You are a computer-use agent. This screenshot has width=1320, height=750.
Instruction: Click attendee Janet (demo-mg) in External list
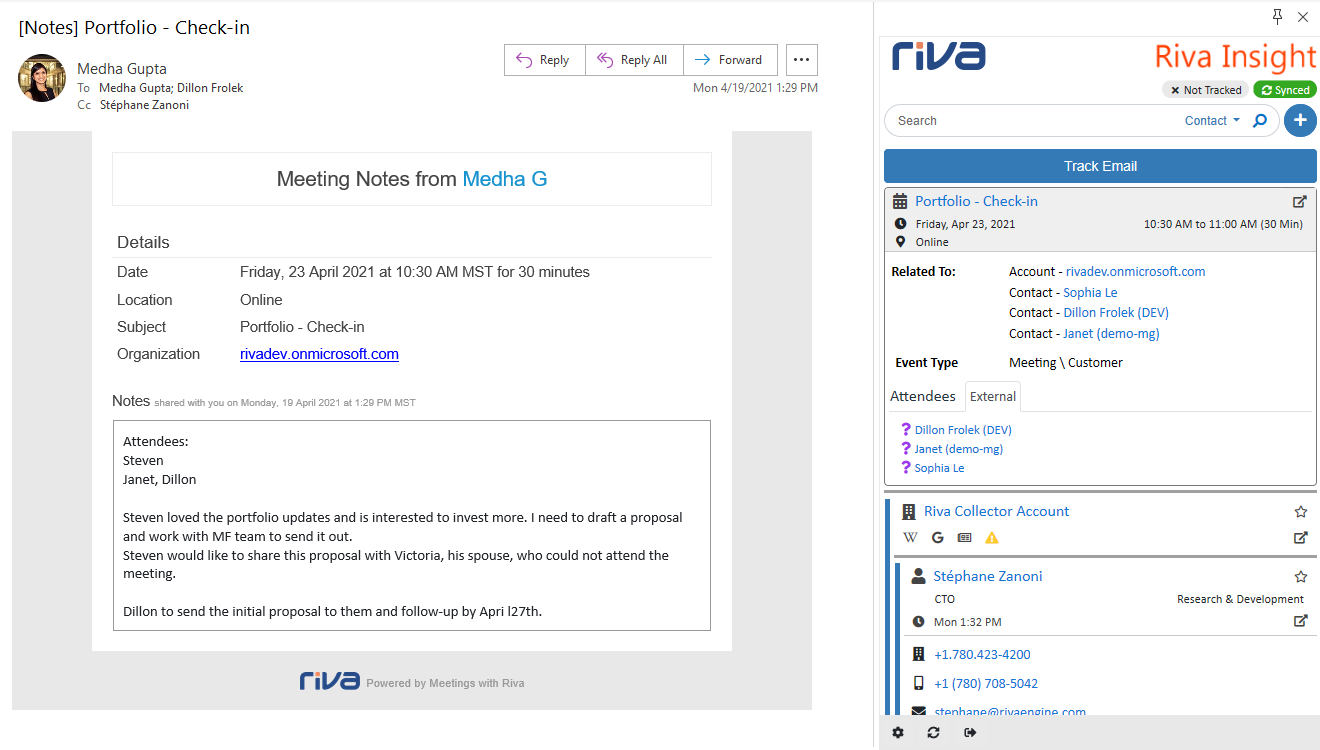(x=959, y=449)
